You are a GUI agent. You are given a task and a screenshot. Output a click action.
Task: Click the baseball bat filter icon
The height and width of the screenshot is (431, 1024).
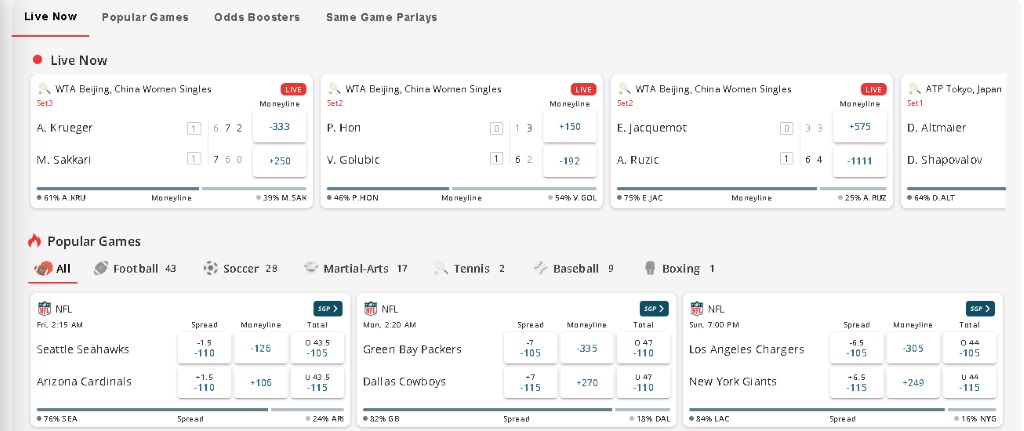tap(541, 268)
